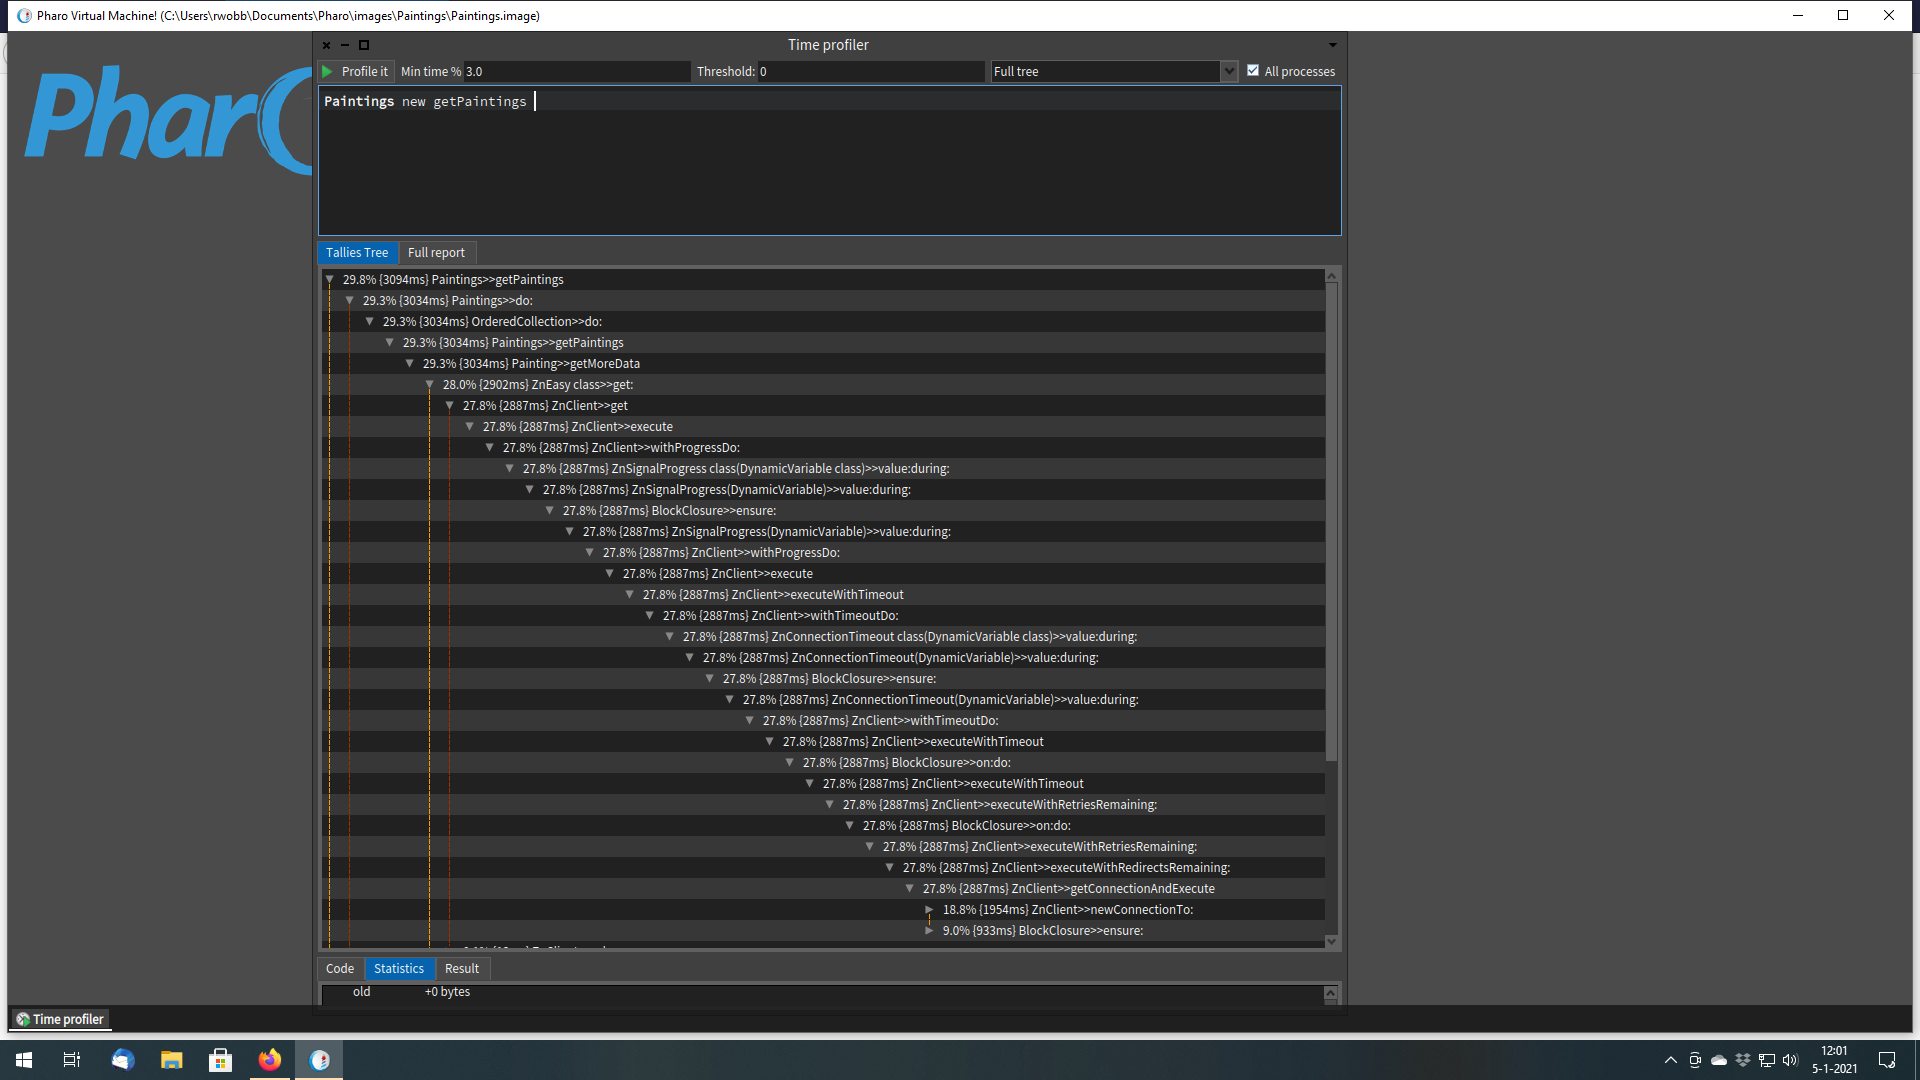
Task: Close the Time profiler window
Action: pyautogui.click(x=326, y=45)
